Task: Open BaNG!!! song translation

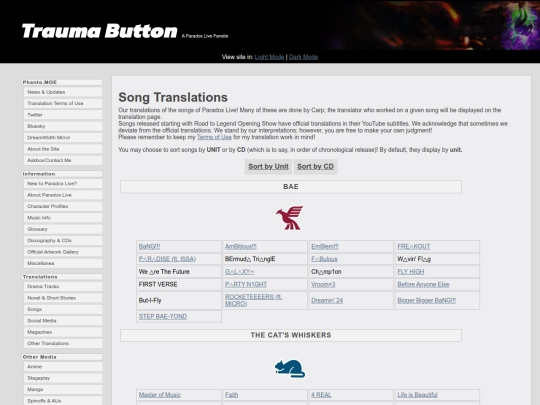Action: [149, 247]
